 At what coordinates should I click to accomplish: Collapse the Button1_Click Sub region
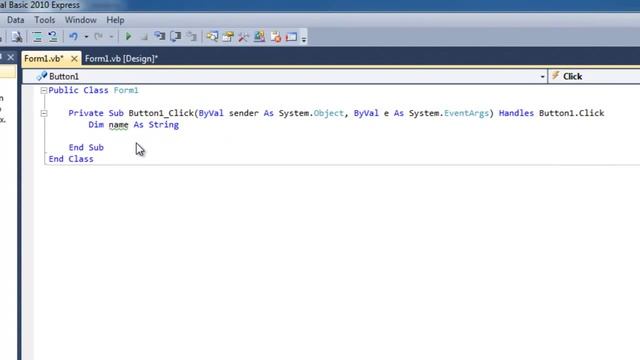tap(44, 113)
